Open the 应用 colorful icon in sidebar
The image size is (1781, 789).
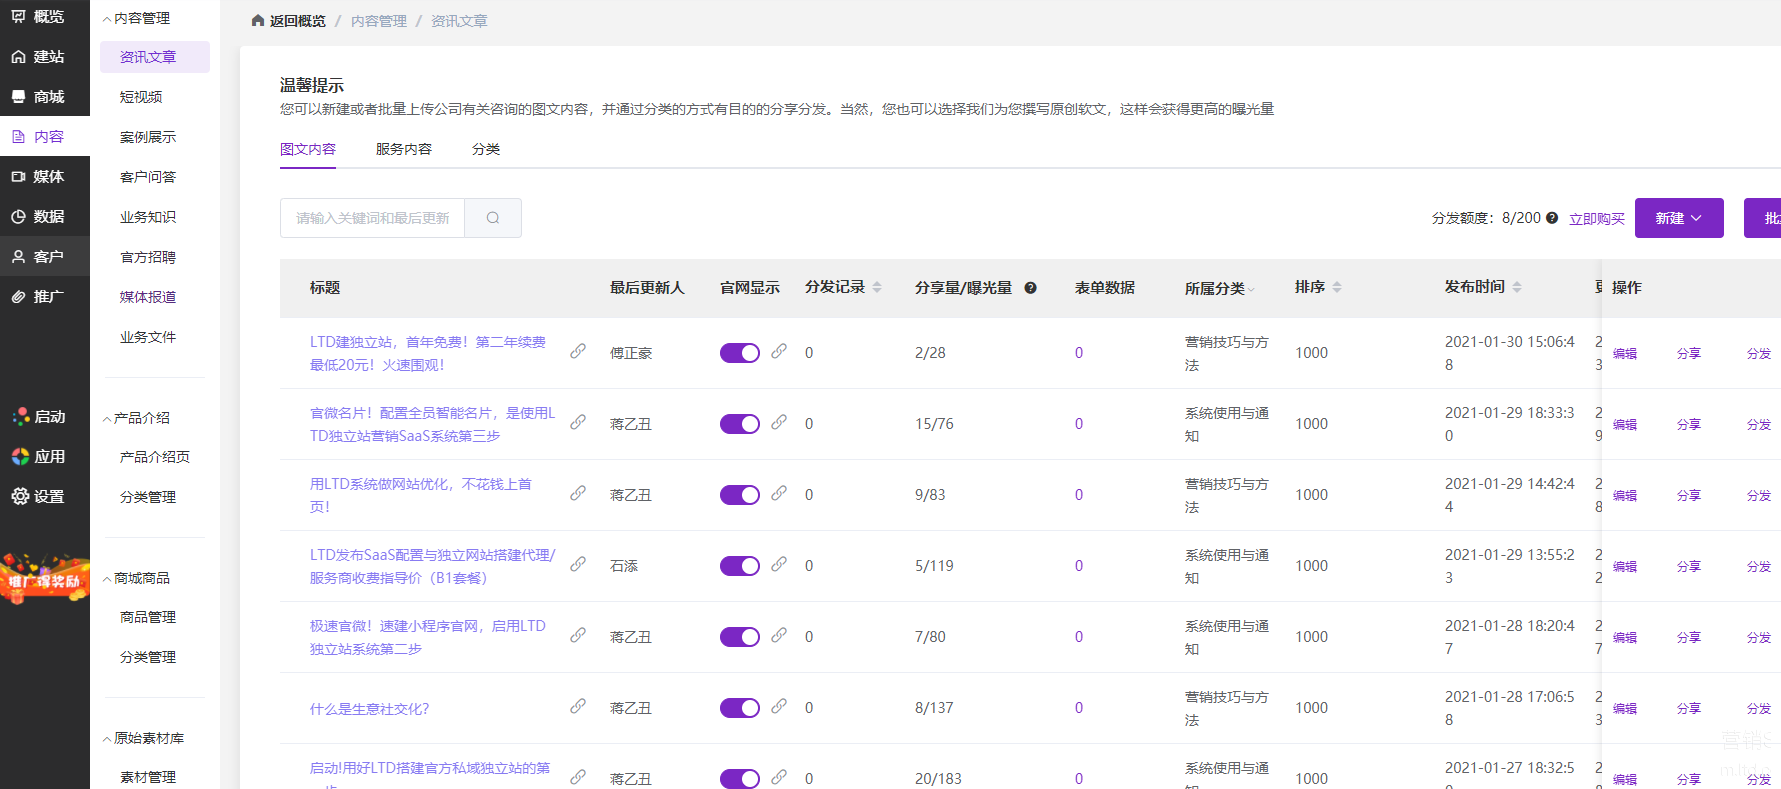(x=20, y=457)
